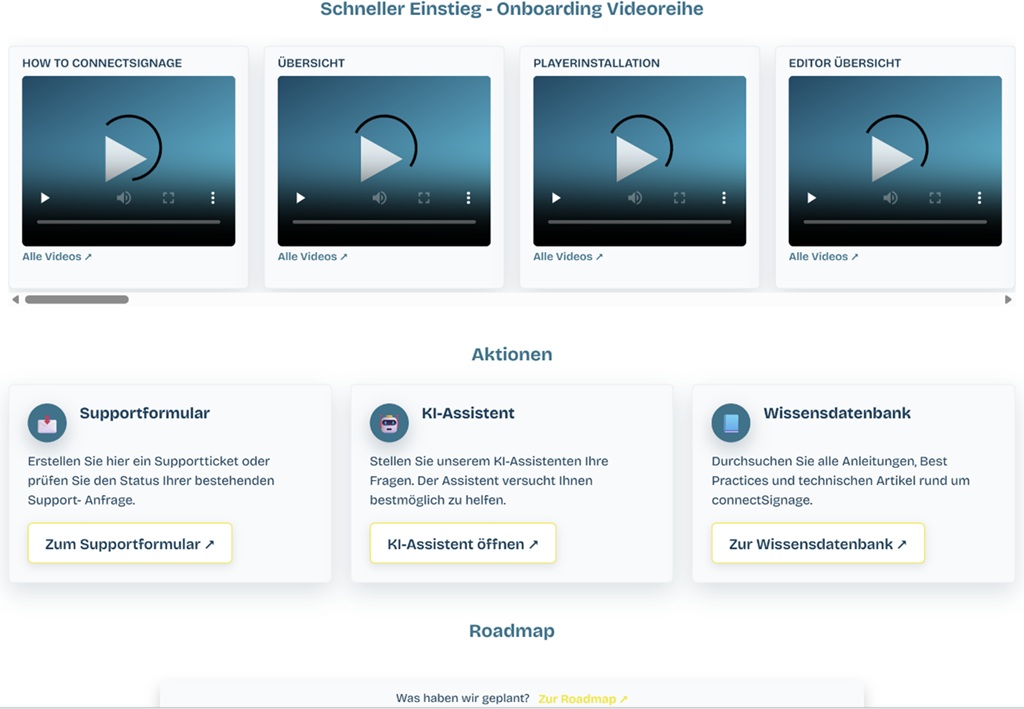Seek on PLAYERINSTALLATION video progress bar
The height and width of the screenshot is (709, 1024).
639,222
